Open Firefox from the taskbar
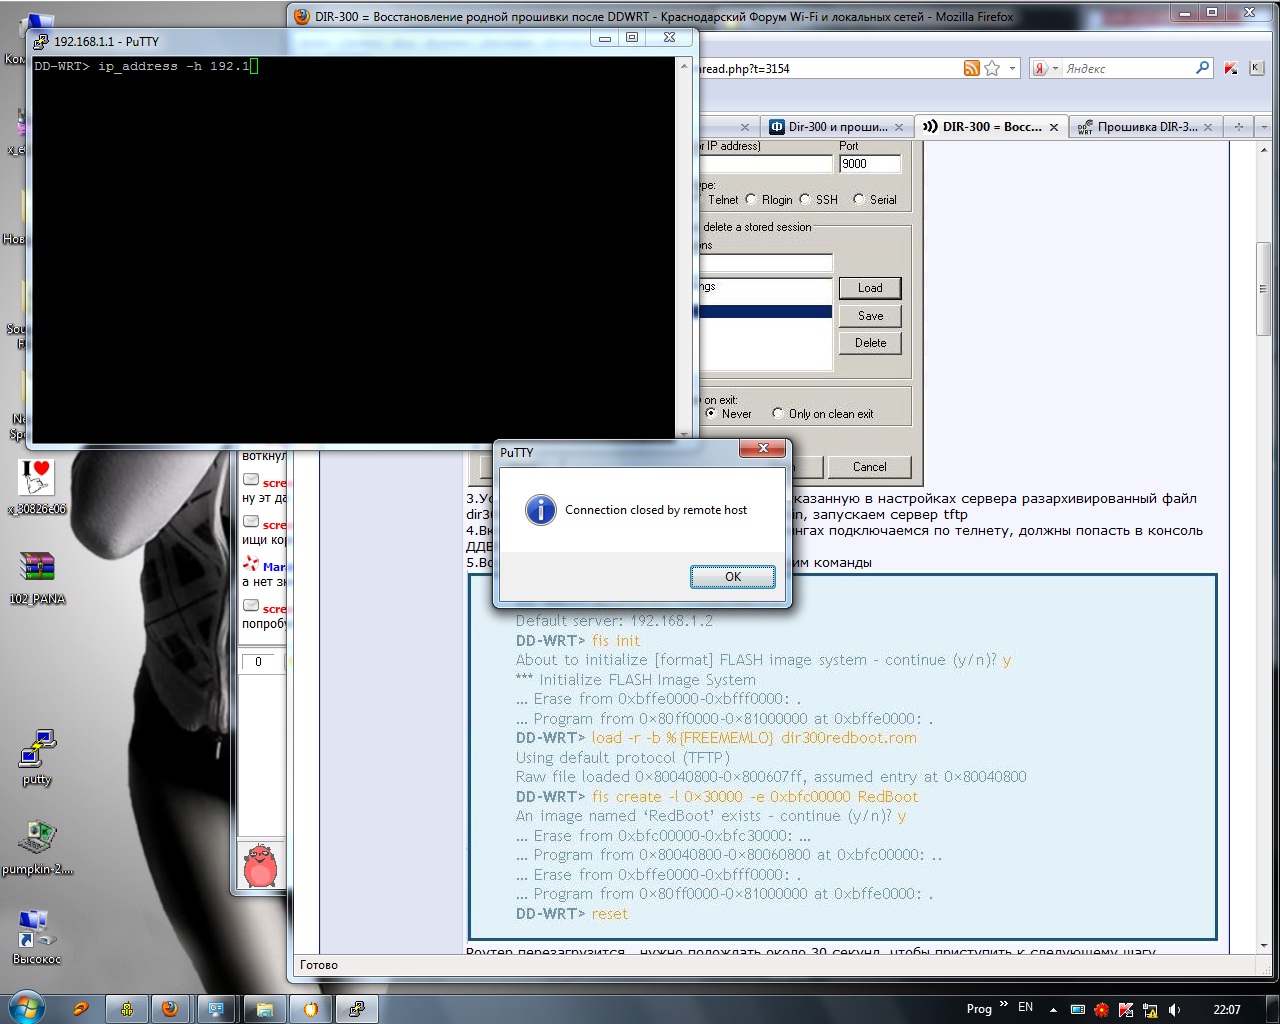The width and height of the screenshot is (1280, 1024). coord(170,1009)
